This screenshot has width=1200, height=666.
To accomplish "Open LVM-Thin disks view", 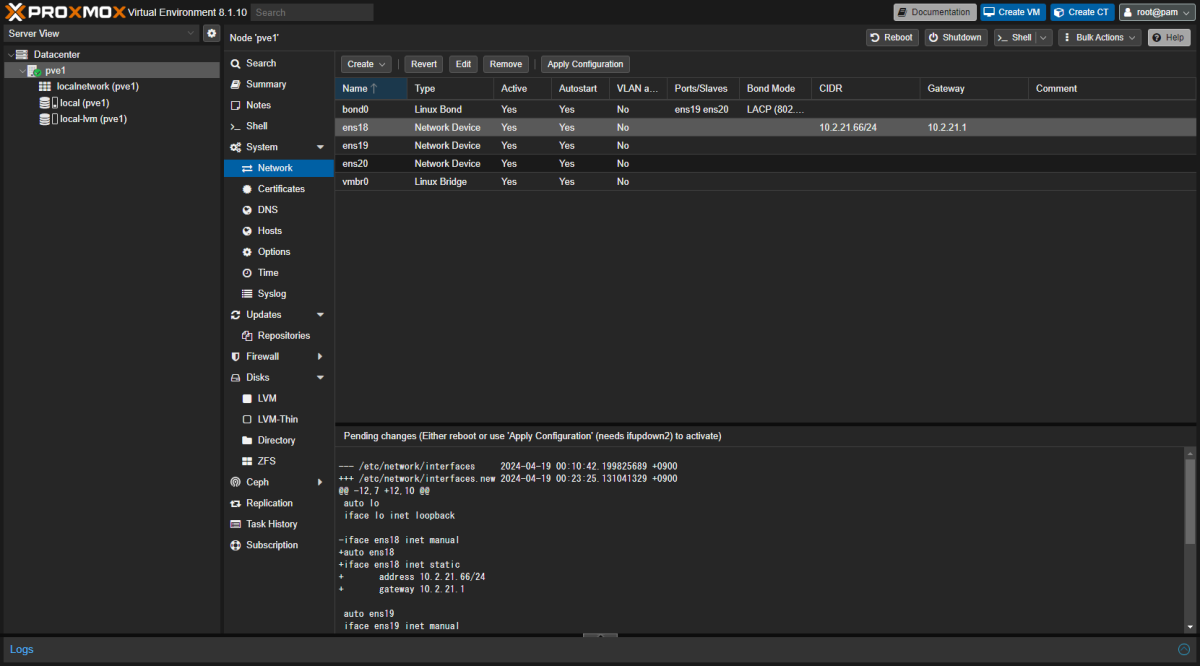I will pyautogui.click(x=278, y=420).
